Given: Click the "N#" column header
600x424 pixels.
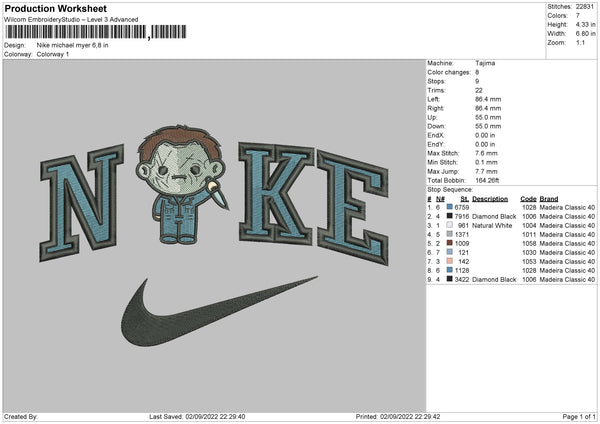Looking at the screenshot, I should [440, 199].
